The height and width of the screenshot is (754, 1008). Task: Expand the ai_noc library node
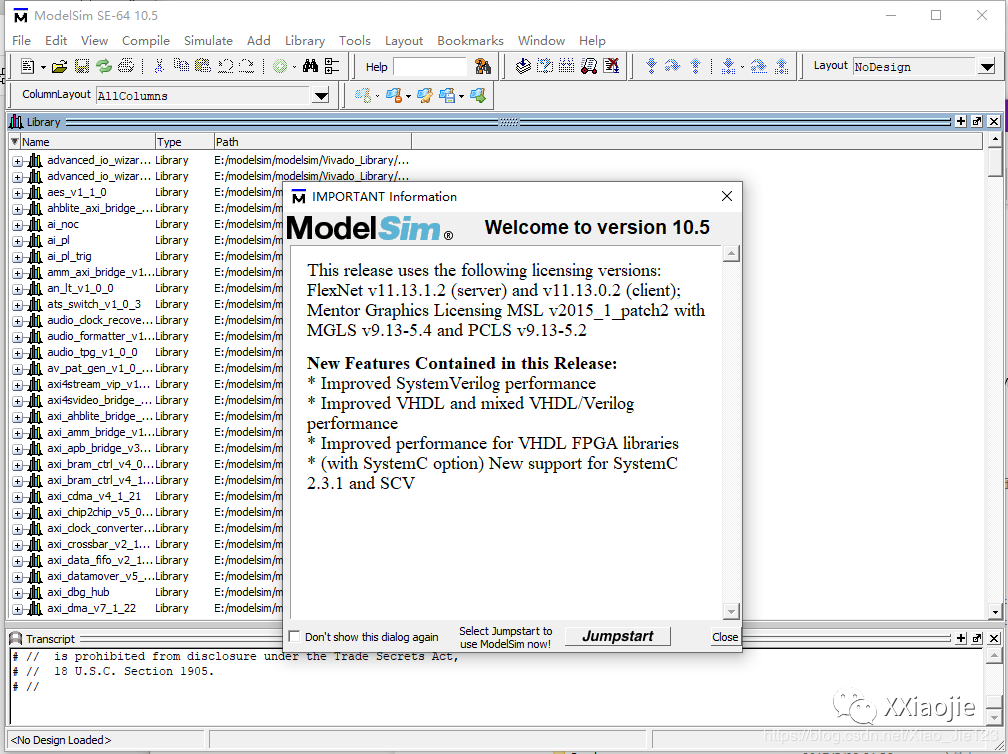coord(17,225)
